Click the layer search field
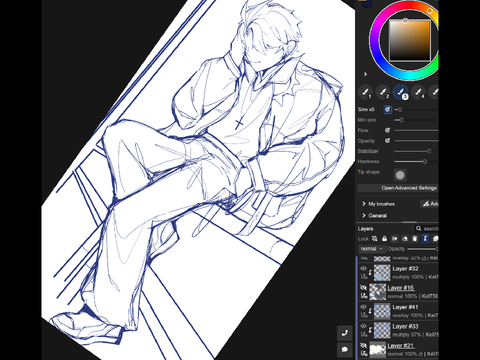 [427, 229]
